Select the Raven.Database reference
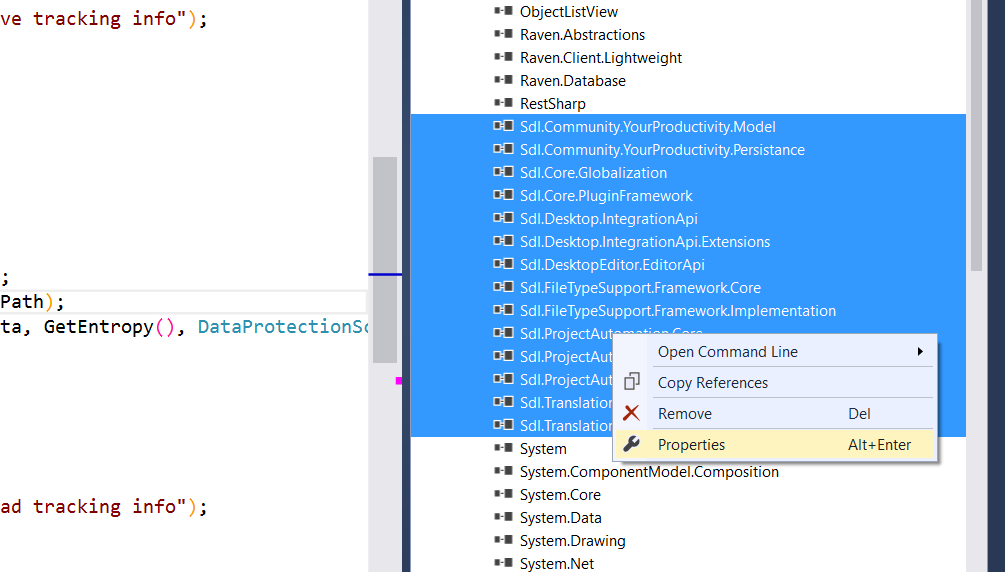The width and height of the screenshot is (1005, 572). tap(572, 81)
